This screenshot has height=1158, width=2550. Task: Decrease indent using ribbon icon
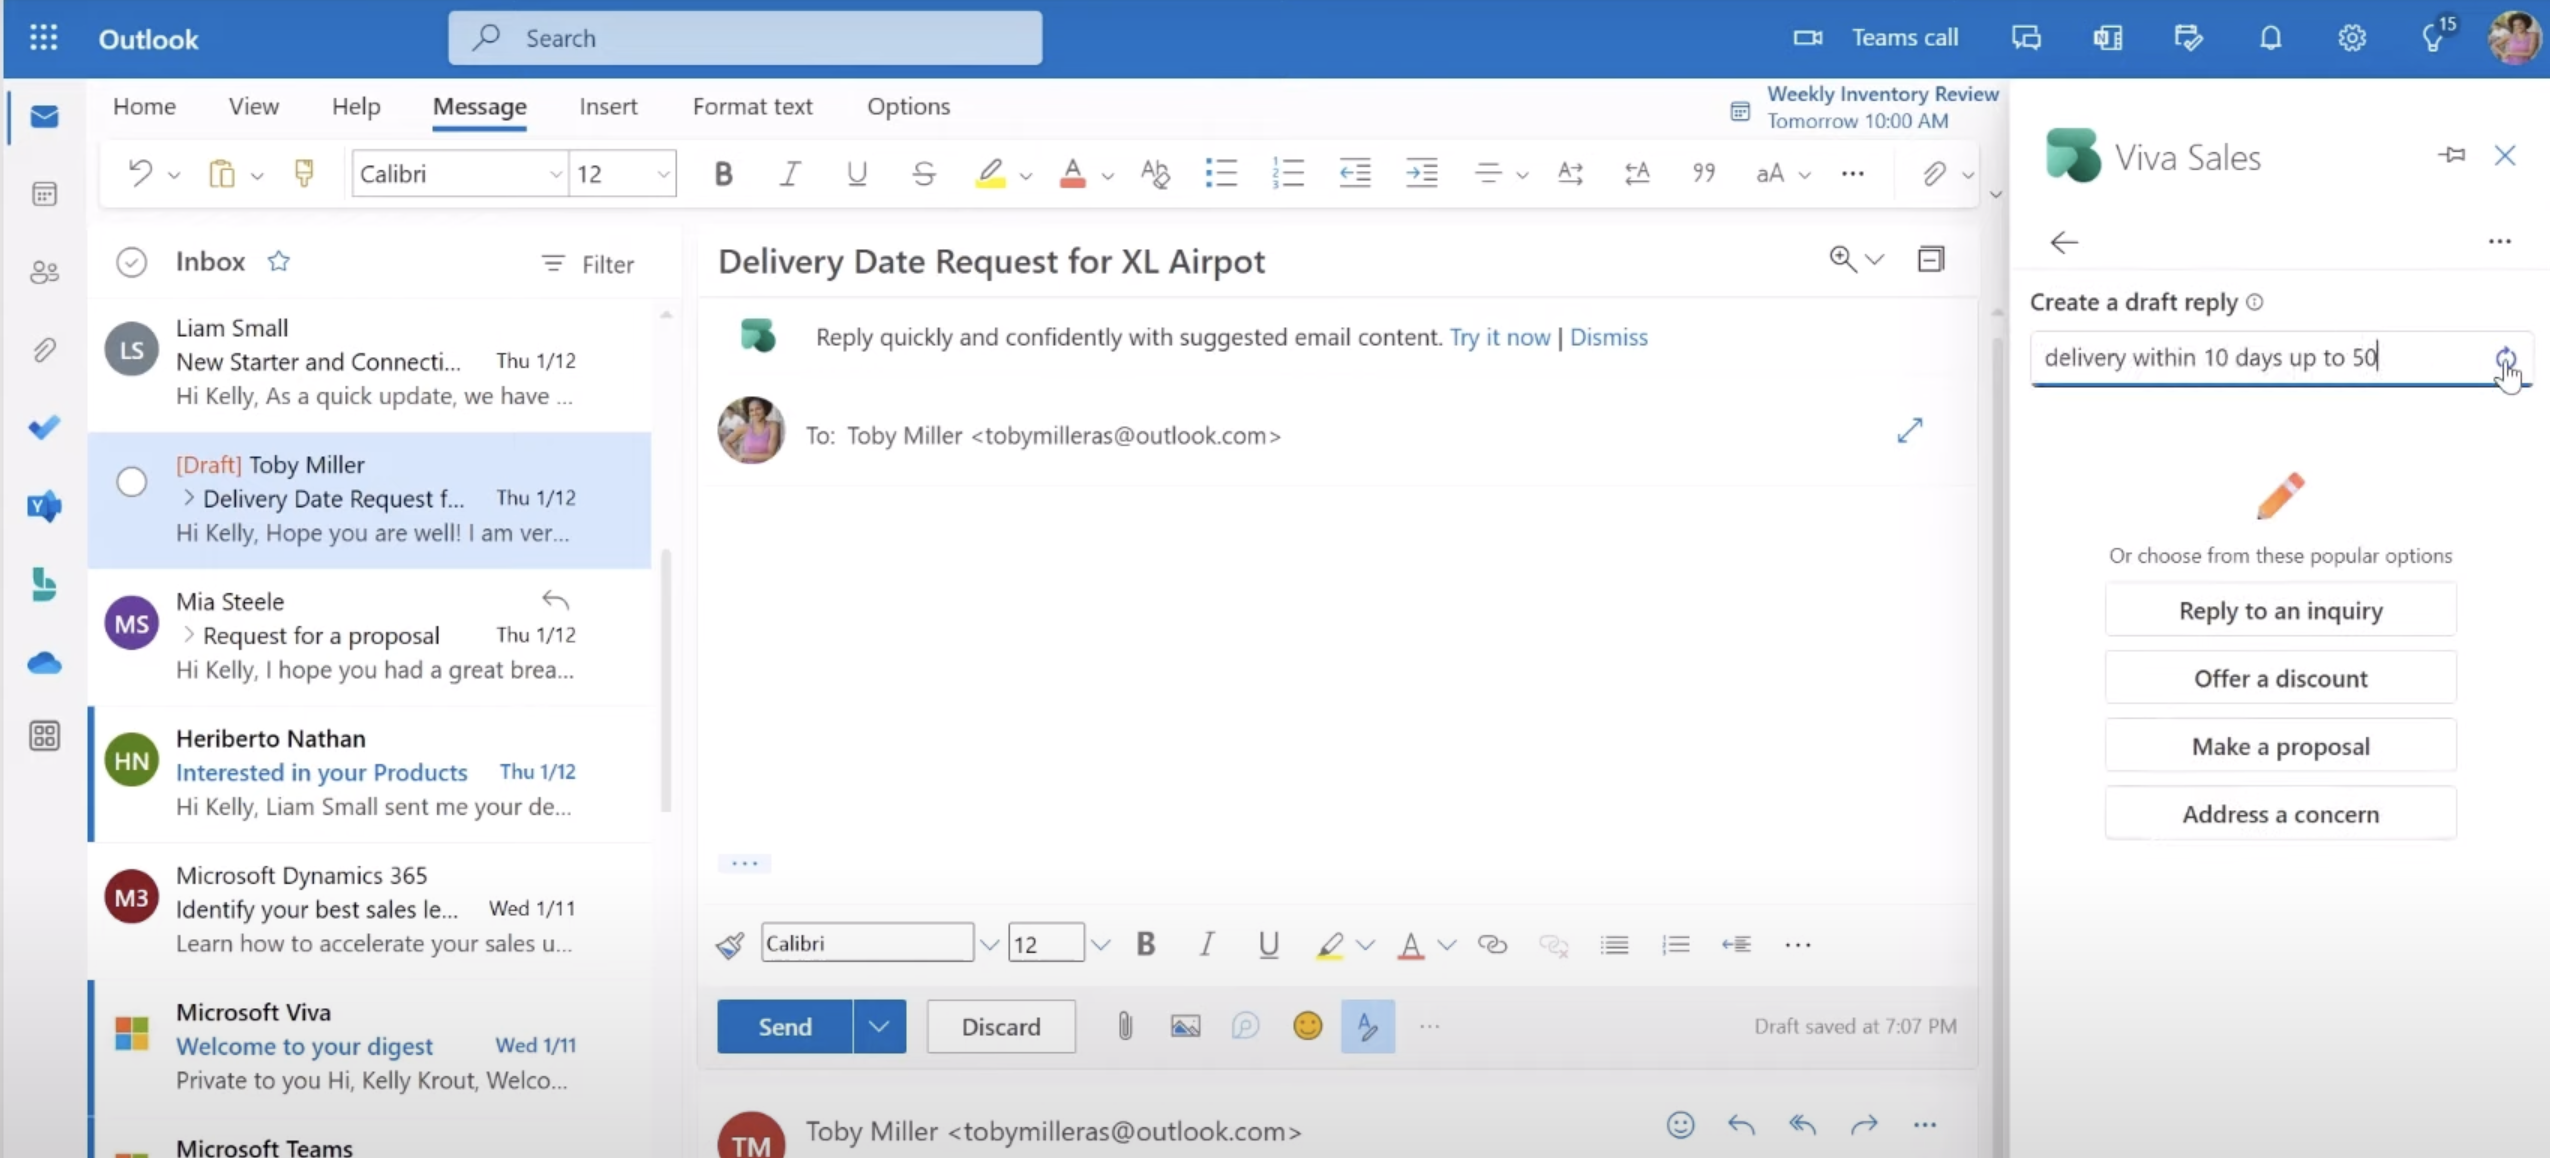(x=1354, y=173)
